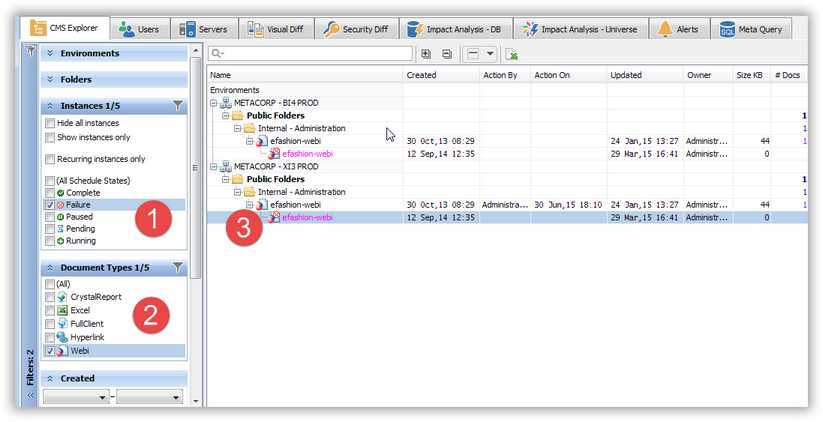Uncheck the Webi document type checkbox
The width and height of the screenshot is (823, 422).
point(50,351)
